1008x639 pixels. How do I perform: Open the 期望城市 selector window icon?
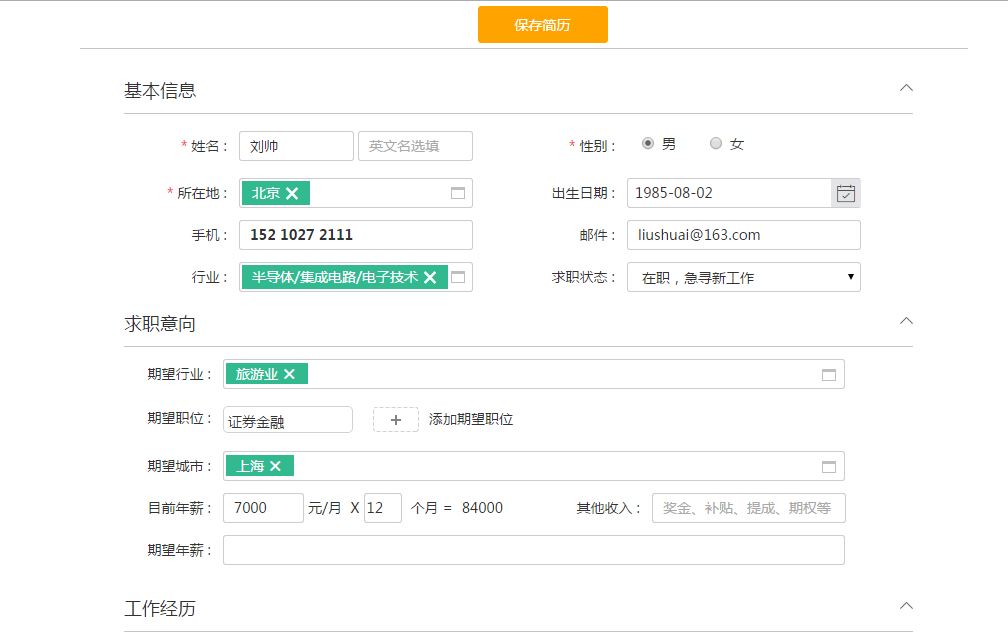point(829,466)
